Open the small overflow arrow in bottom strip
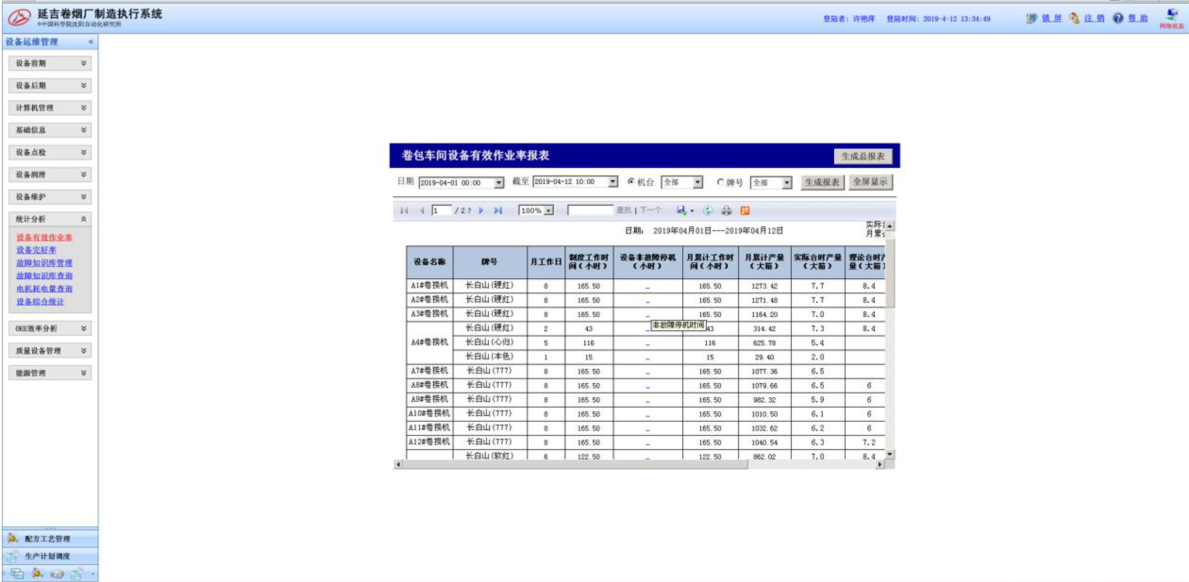Viewport: 1189px width, 582px height. tap(93, 574)
